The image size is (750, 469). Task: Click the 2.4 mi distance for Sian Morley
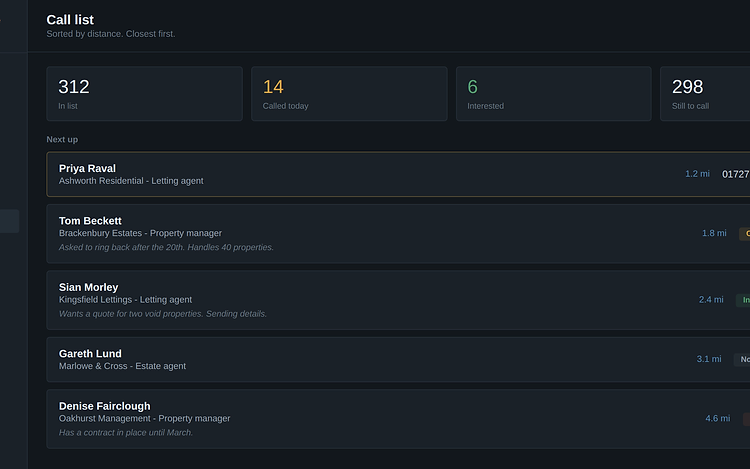coord(711,299)
